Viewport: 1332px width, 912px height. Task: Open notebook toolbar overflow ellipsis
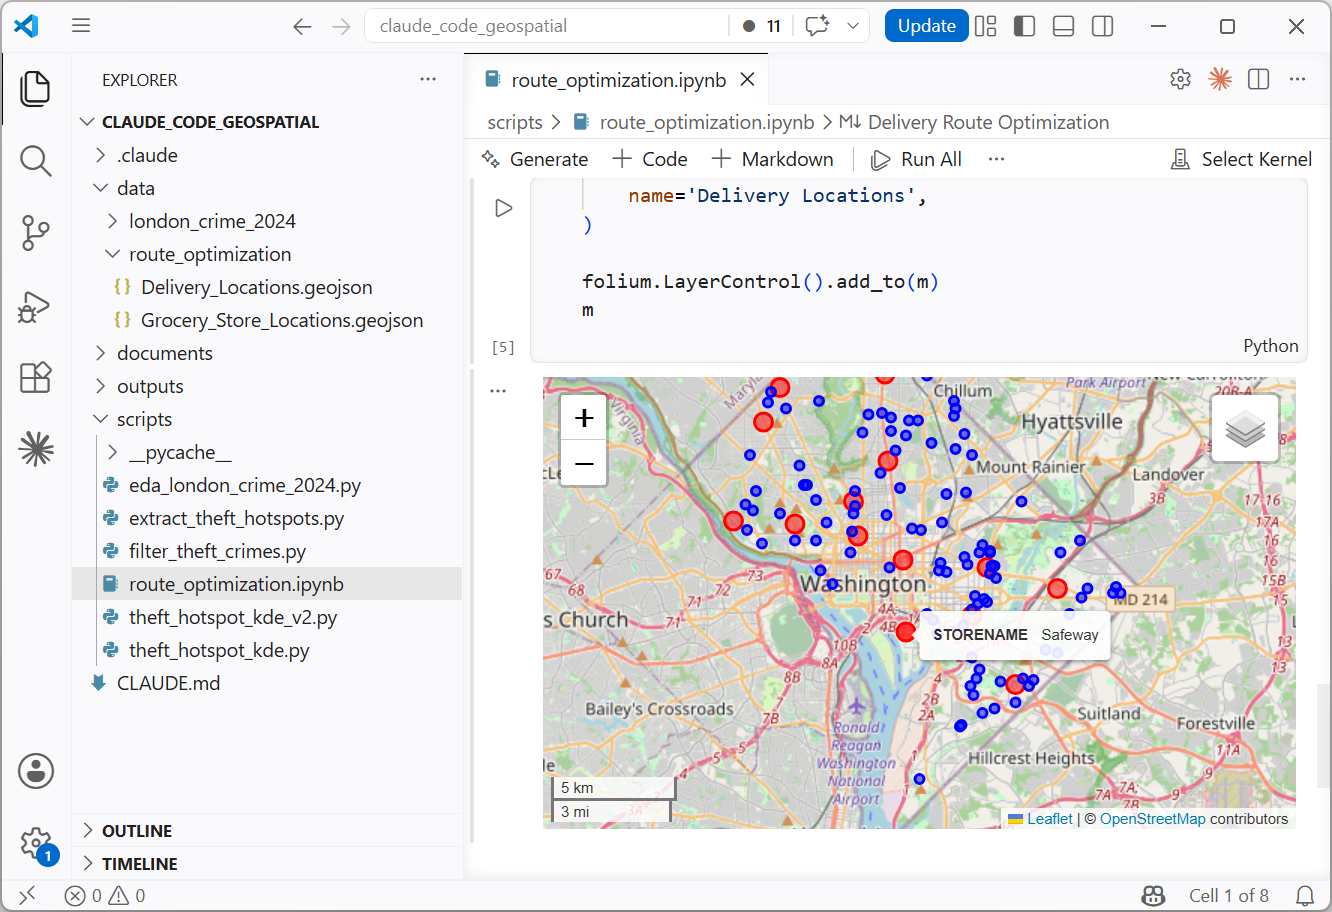coord(996,159)
